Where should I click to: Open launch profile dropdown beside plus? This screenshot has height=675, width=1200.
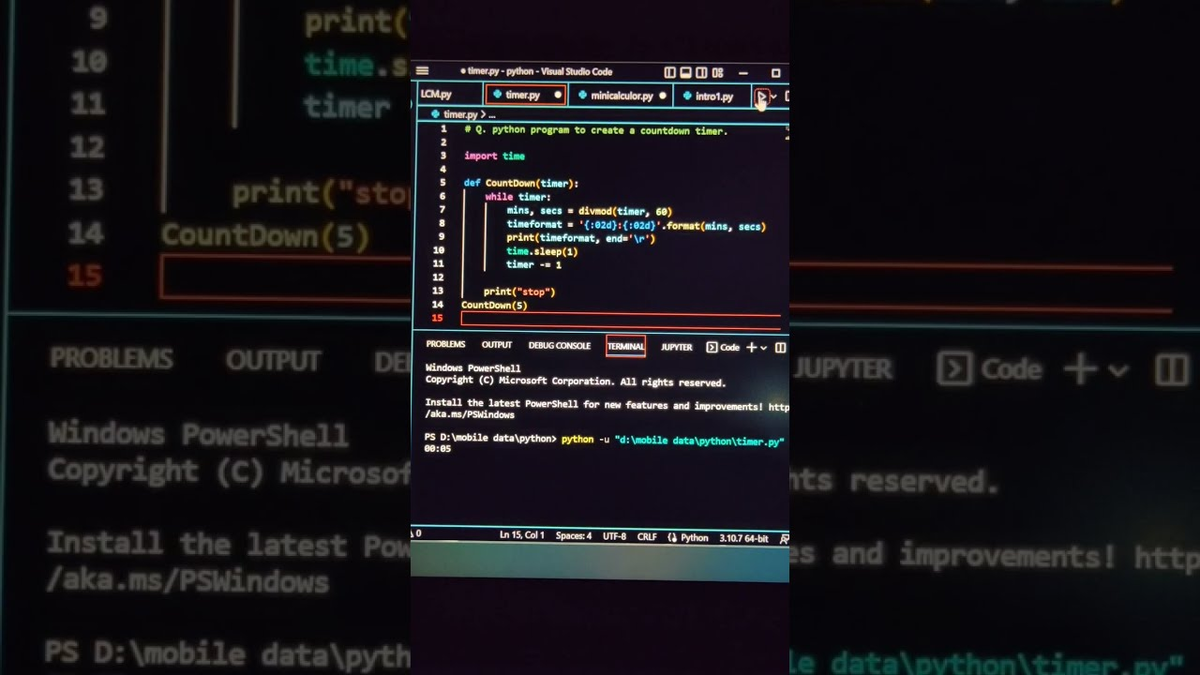click(x=764, y=347)
